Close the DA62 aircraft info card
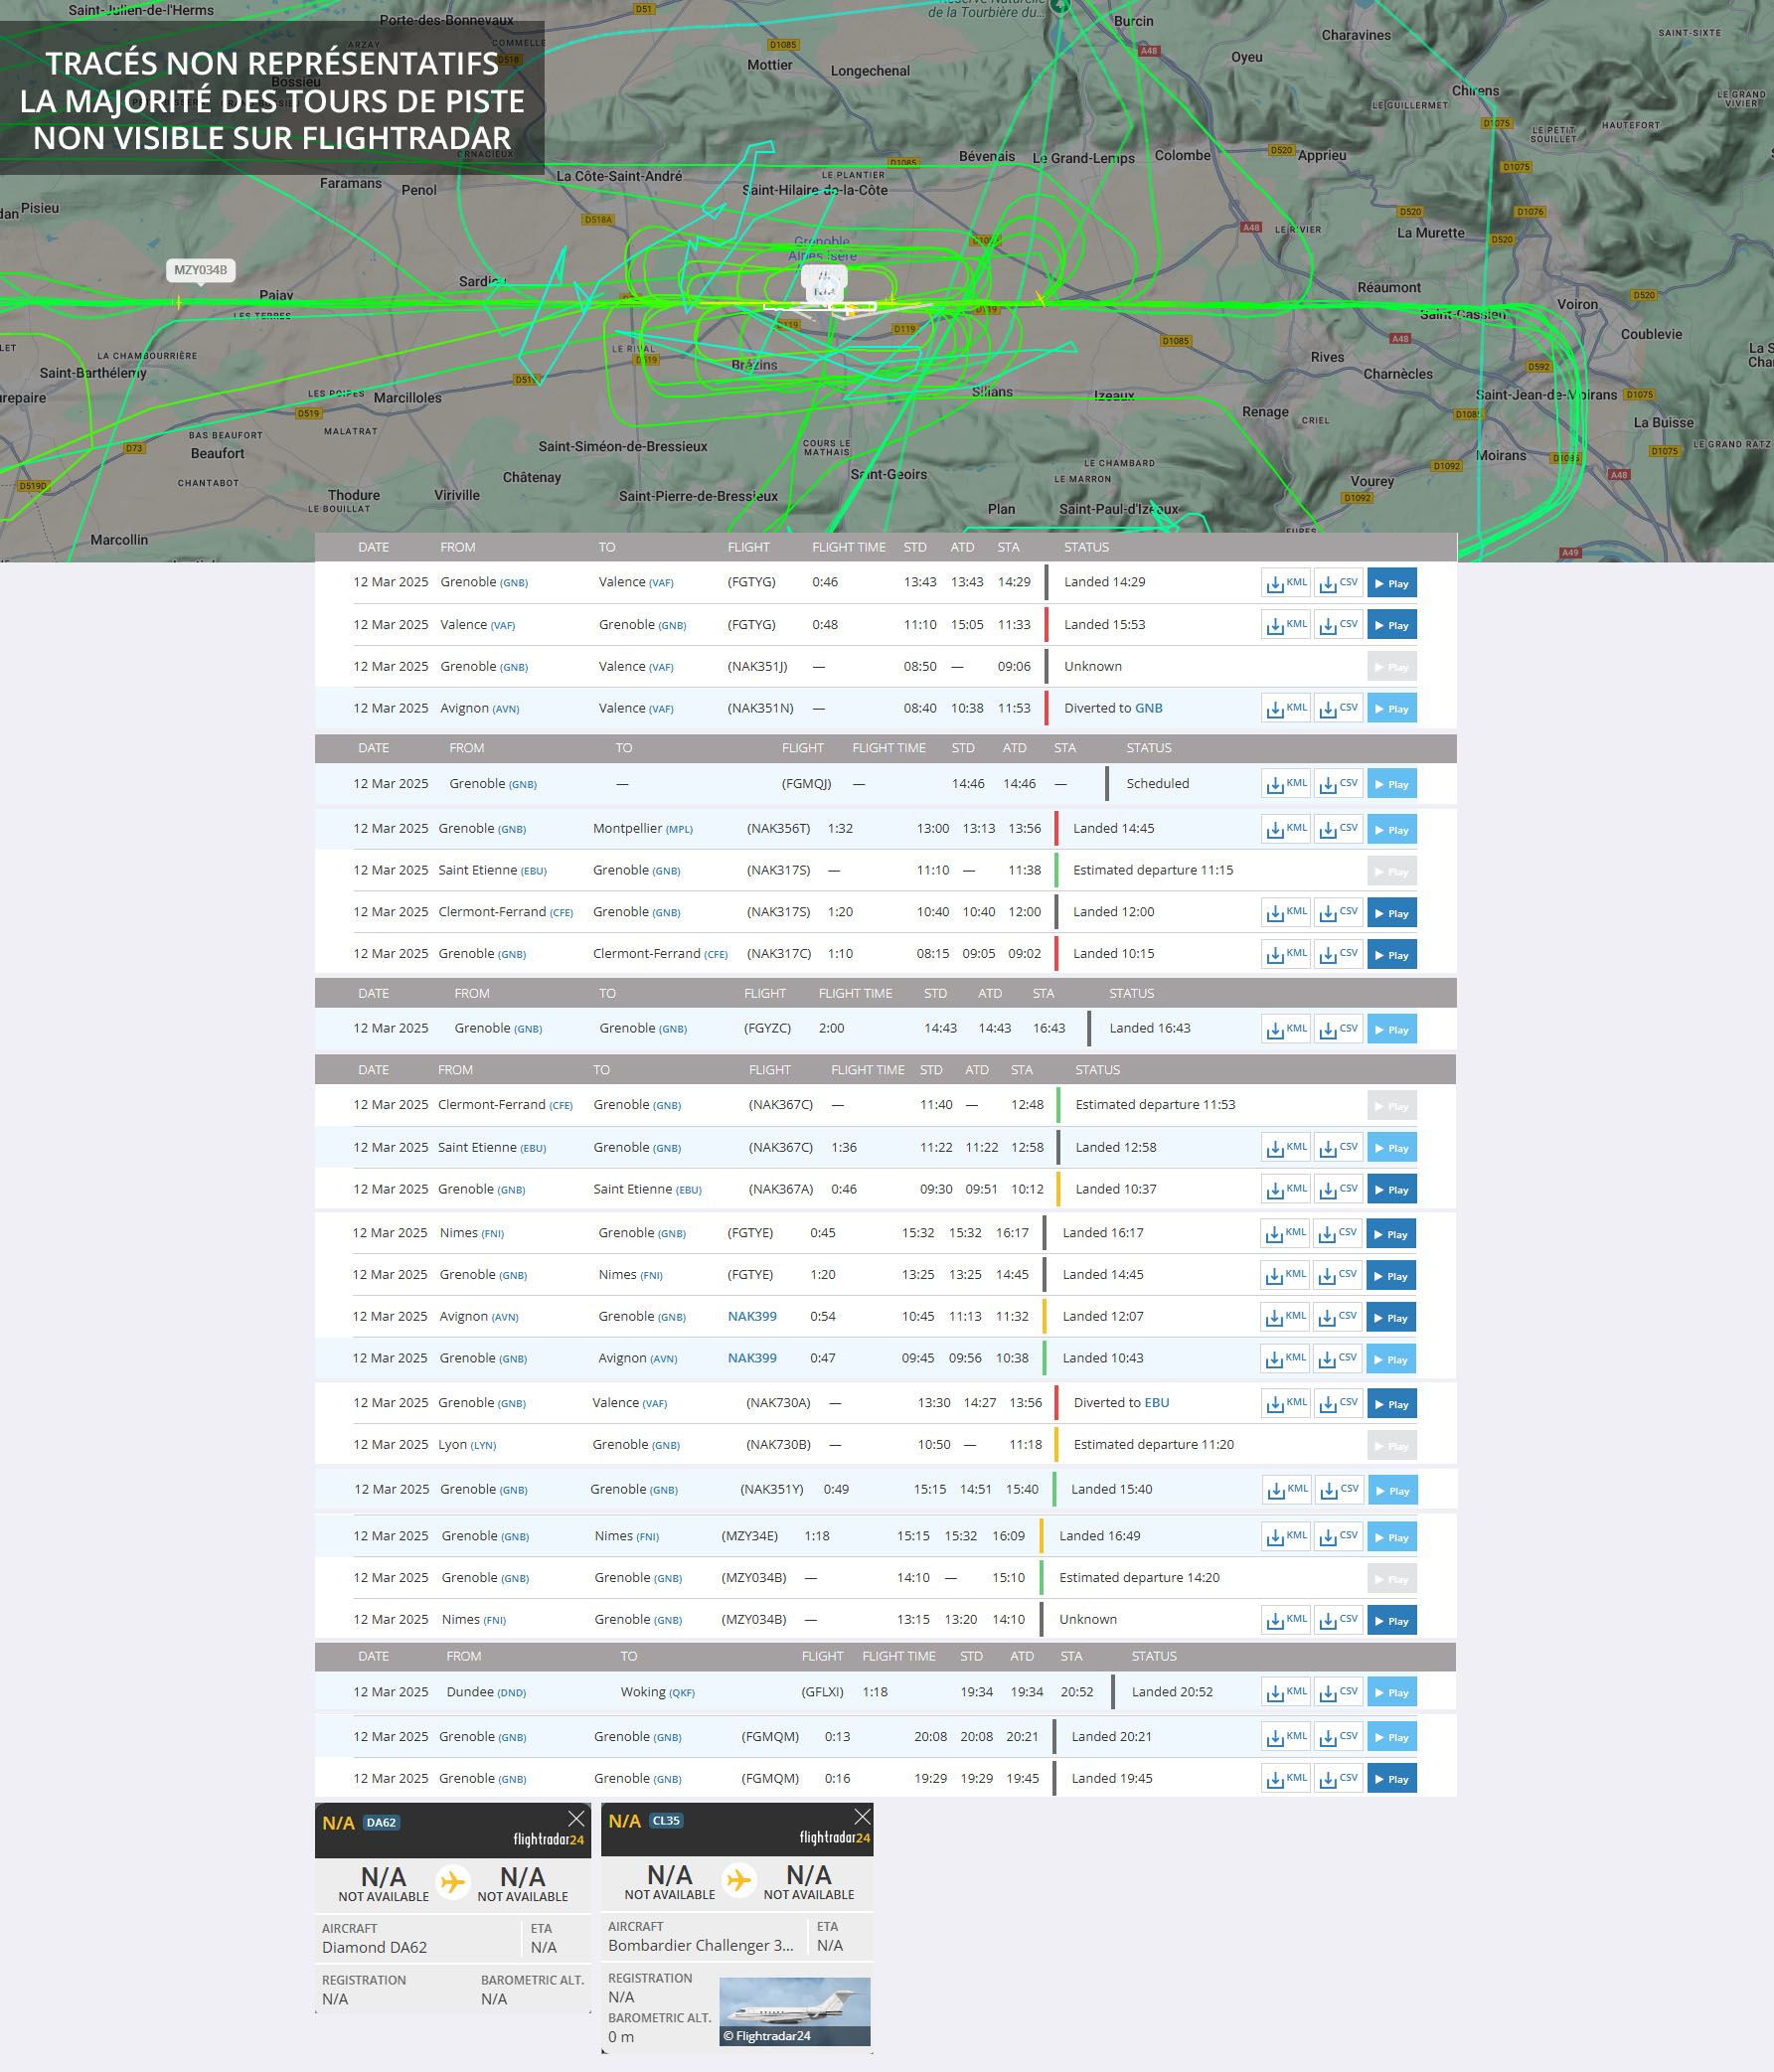Viewport: 1774px width, 2072px height. coord(576,1818)
